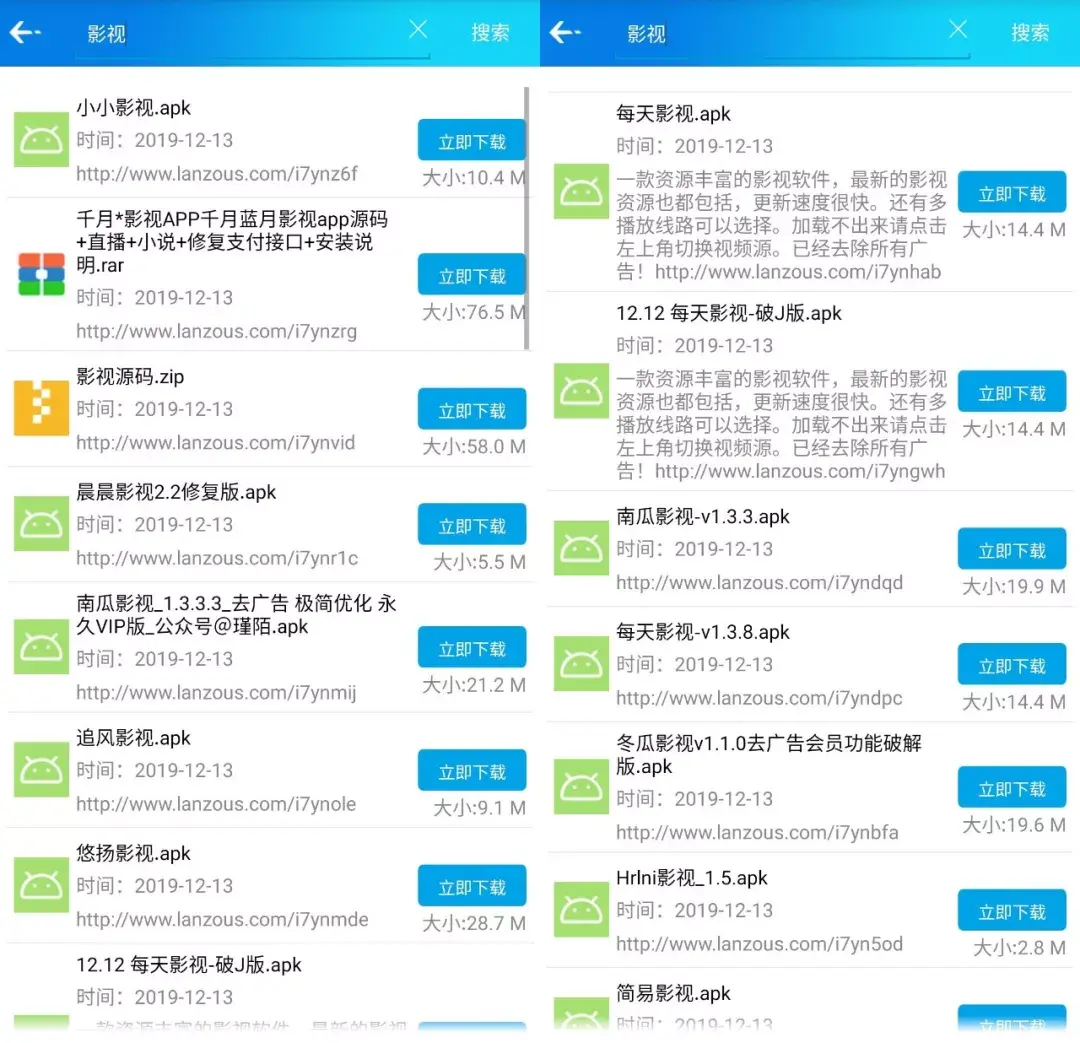
Task: Tap Android icon of 悠扬影视.apk
Action: click(x=41, y=885)
